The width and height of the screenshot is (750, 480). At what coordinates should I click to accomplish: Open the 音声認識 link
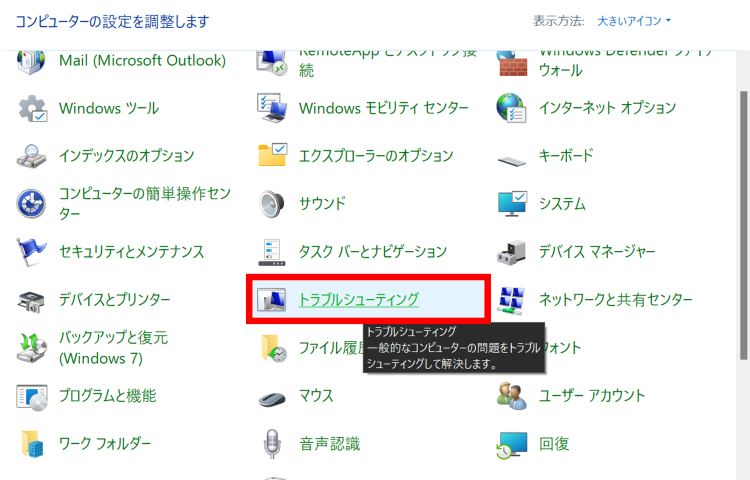pyautogui.click(x=330, y=444)
